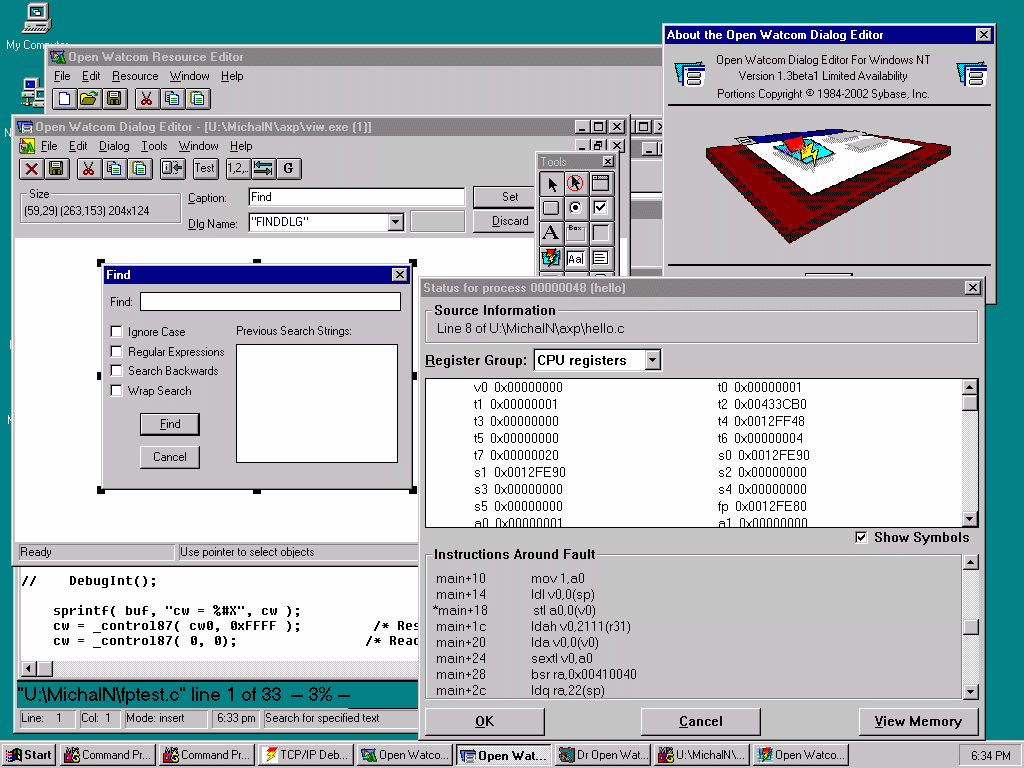The image size is (1024, 768).
Task: Click Cancel in the process Status window
Action: (x=701, y=721)
